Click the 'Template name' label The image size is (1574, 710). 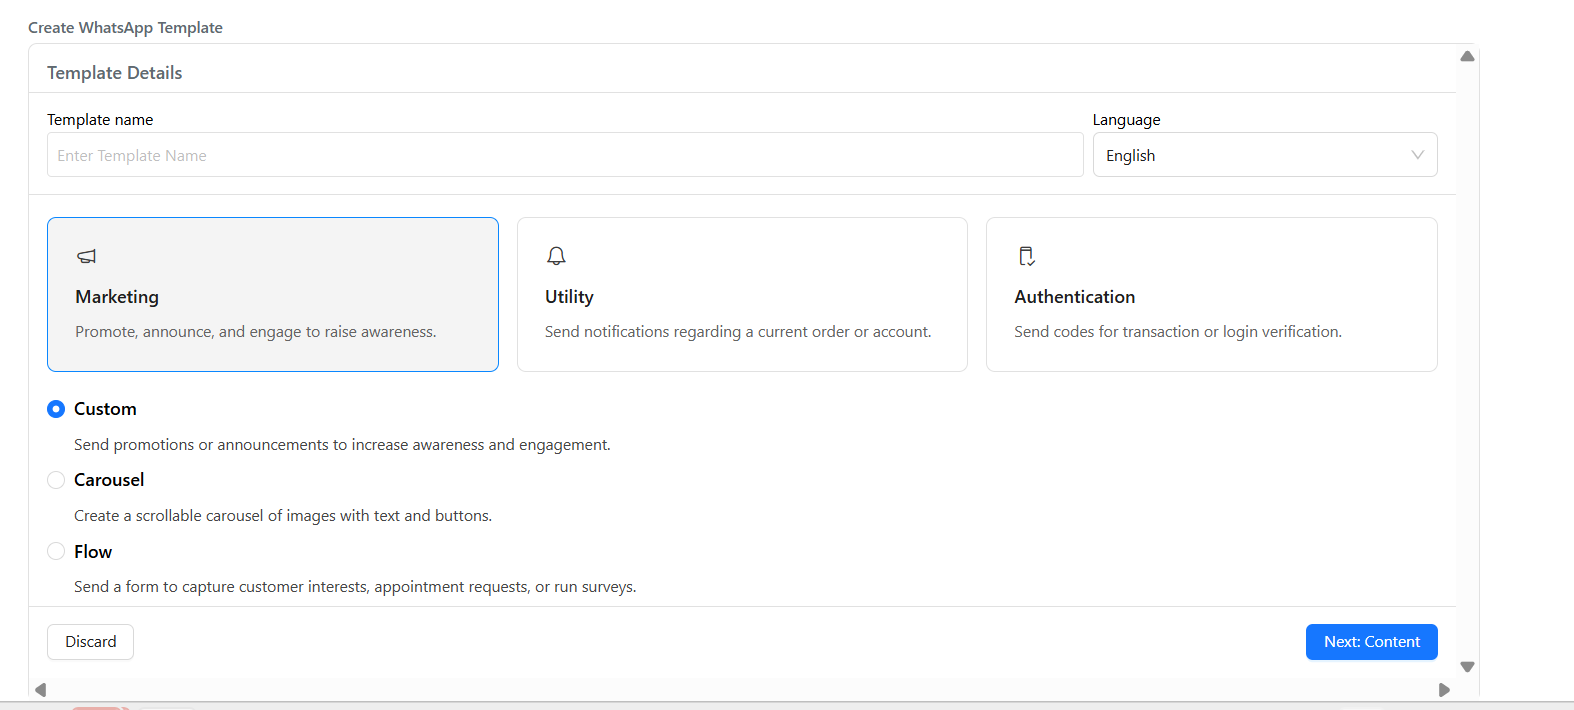100,120
